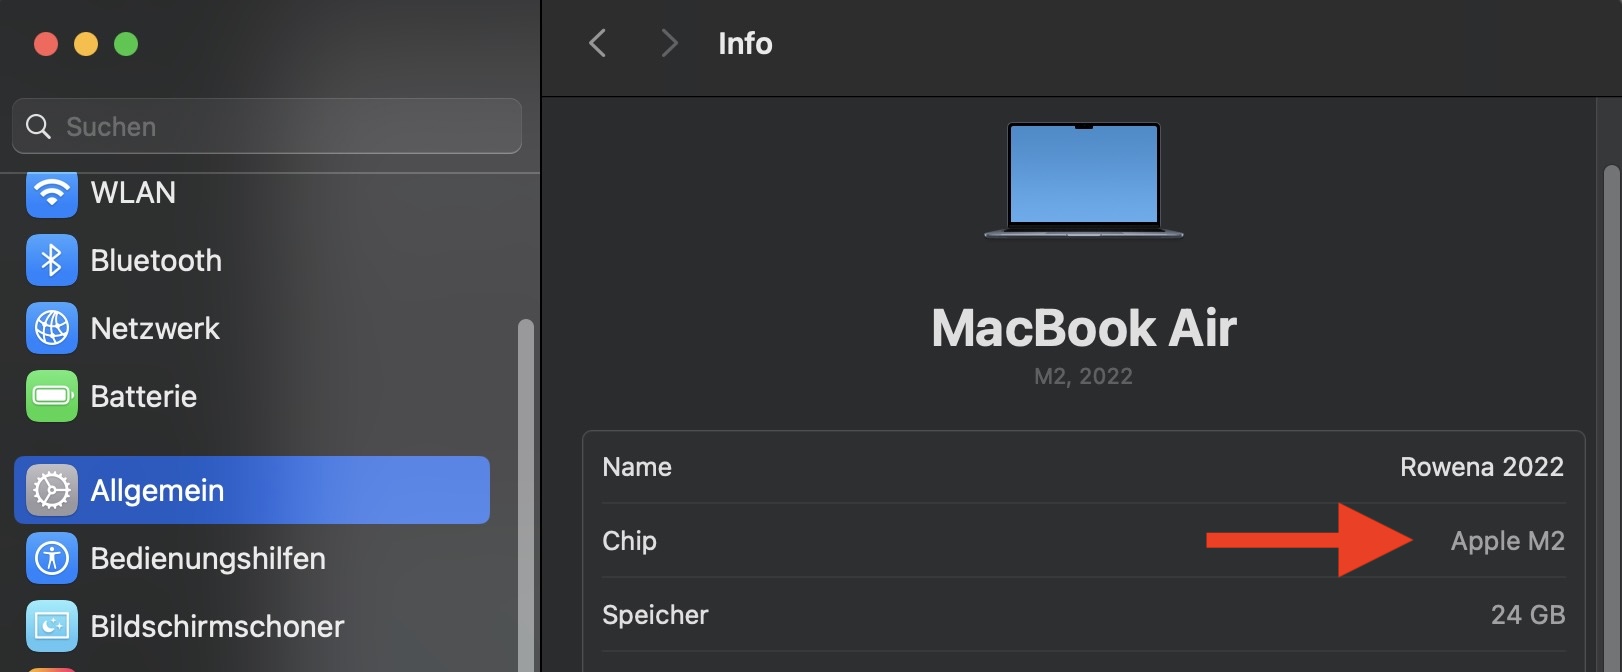Select Netzwerk in the sidebar

point(155,328)
